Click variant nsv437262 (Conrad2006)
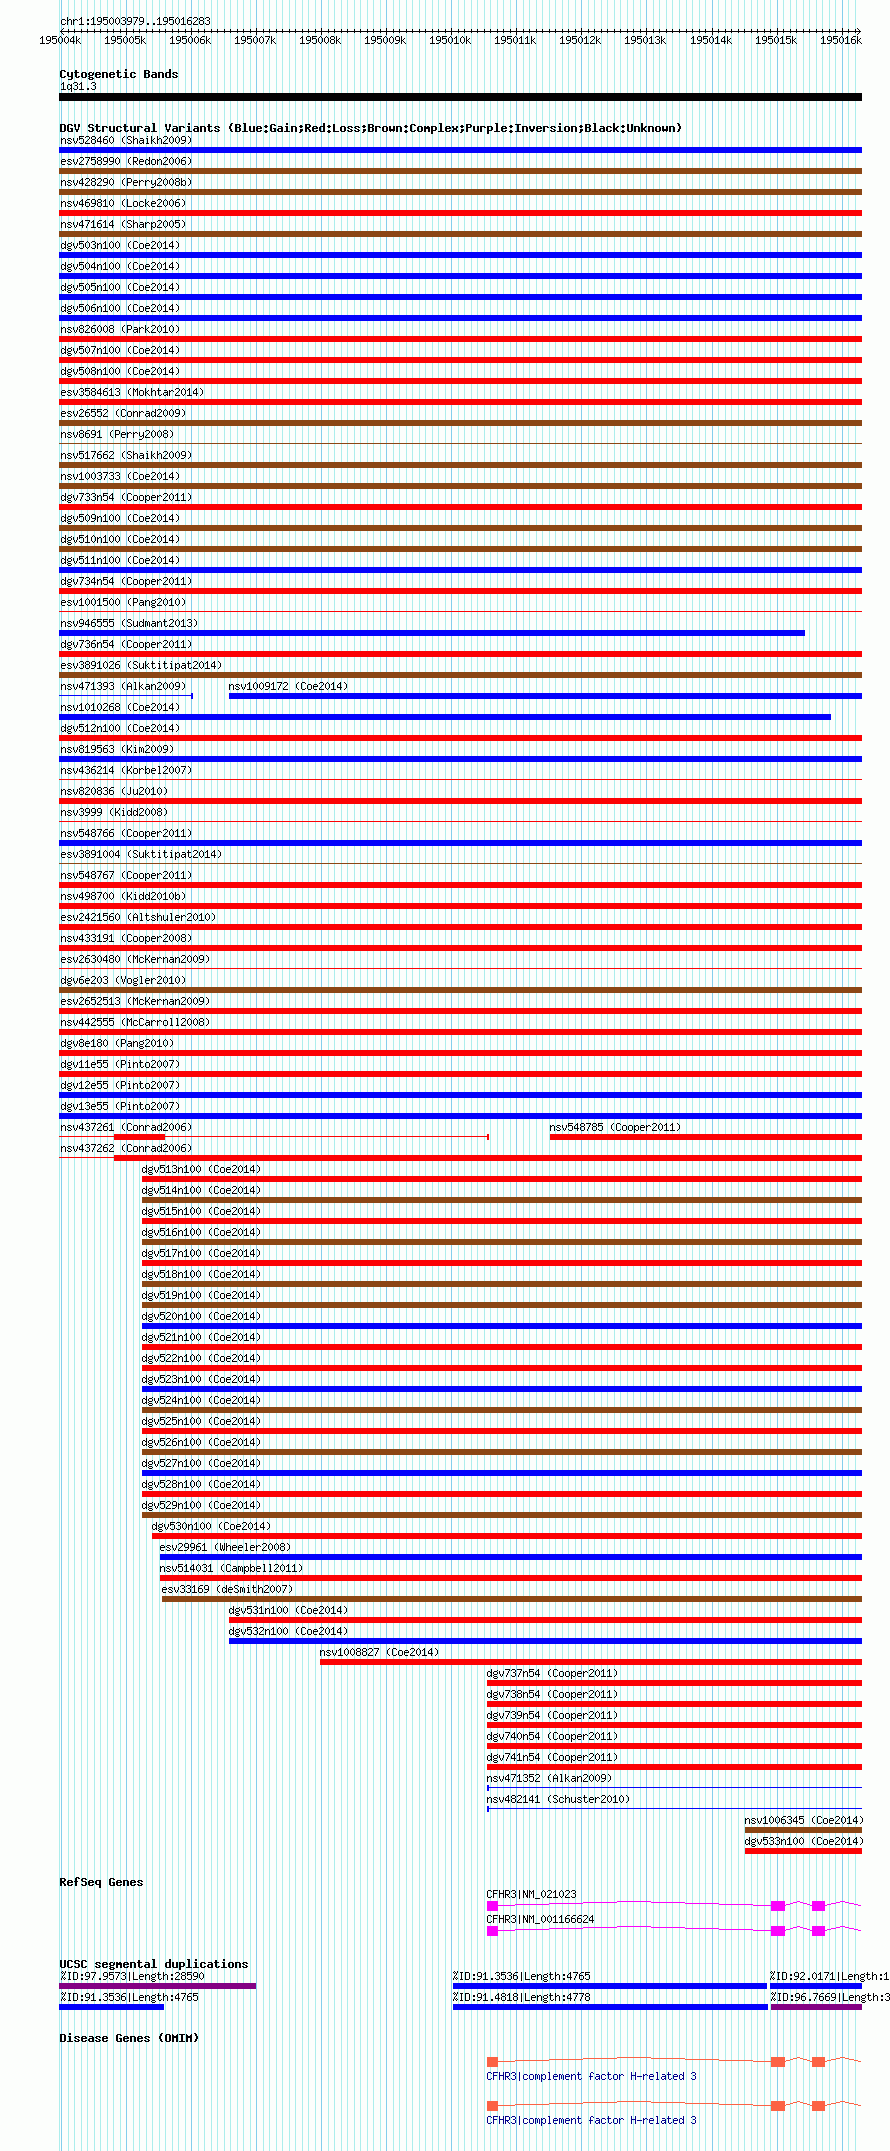Viewport: 890px width, 2151px height. [125, 1148]
